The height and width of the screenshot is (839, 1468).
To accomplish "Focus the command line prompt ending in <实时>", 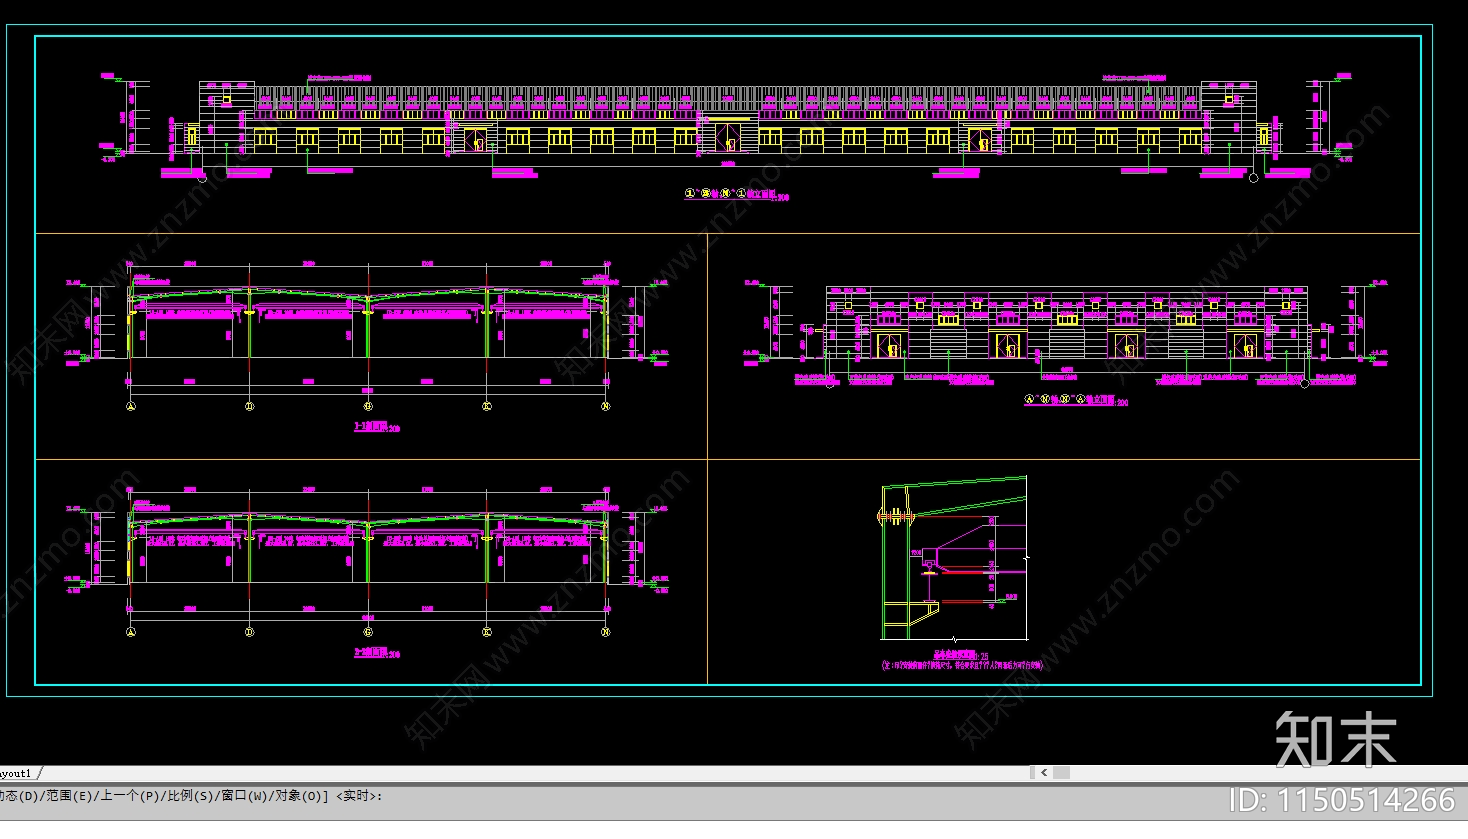I will [190, 796].
